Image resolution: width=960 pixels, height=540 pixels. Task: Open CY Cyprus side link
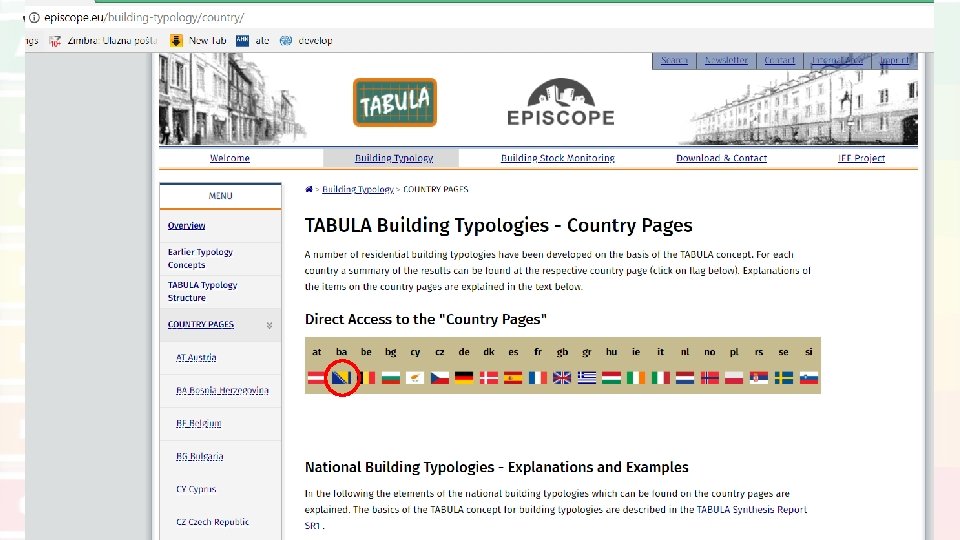[x=196, y=489]
